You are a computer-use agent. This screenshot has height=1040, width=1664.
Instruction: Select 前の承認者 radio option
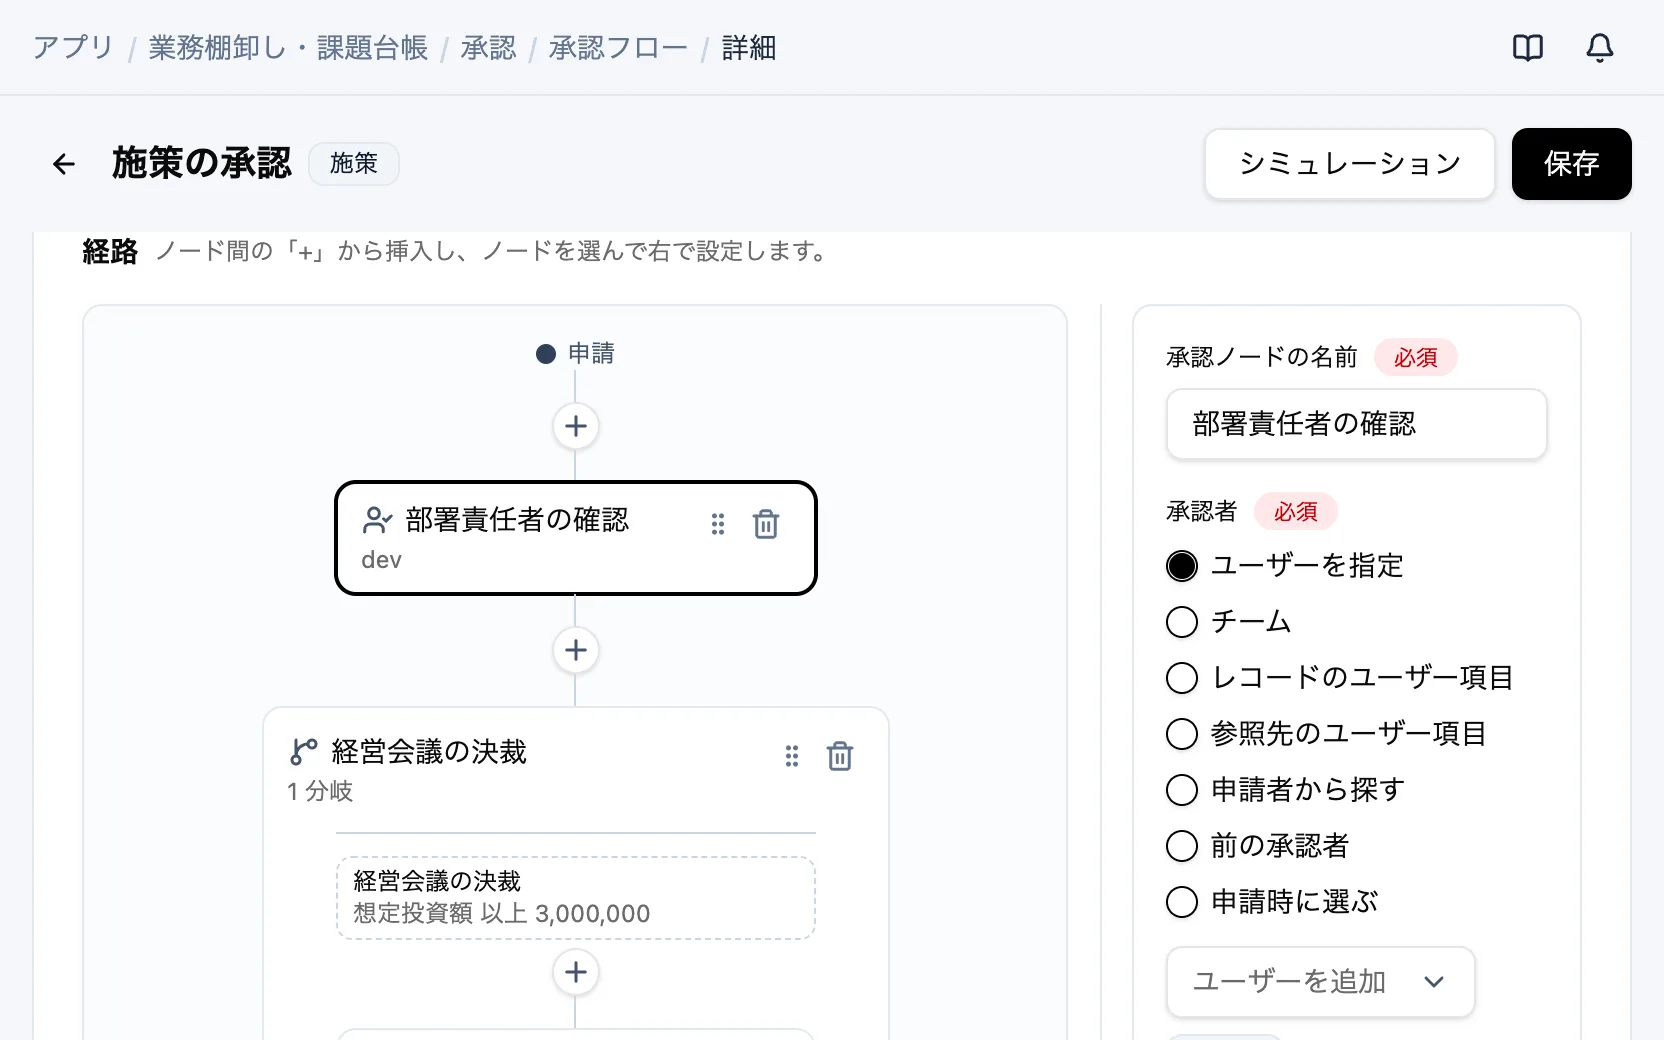1182,846
